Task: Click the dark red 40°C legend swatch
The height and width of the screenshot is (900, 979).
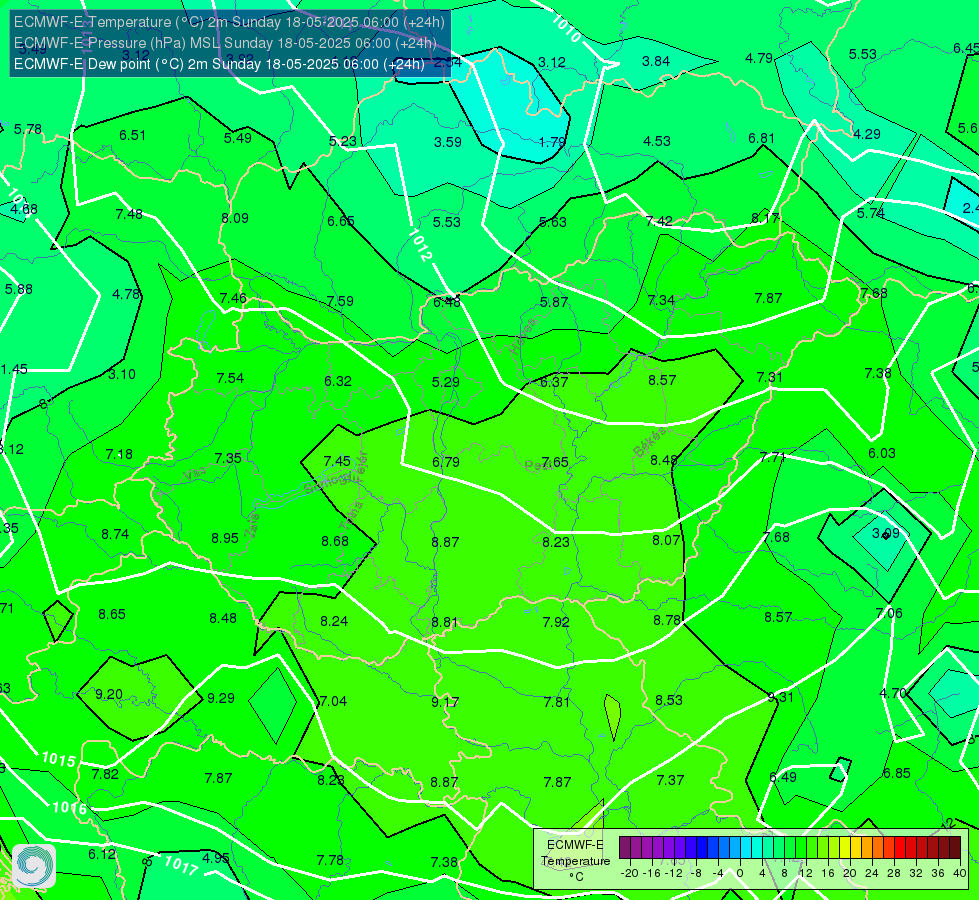Action: [x=955, y=848]
